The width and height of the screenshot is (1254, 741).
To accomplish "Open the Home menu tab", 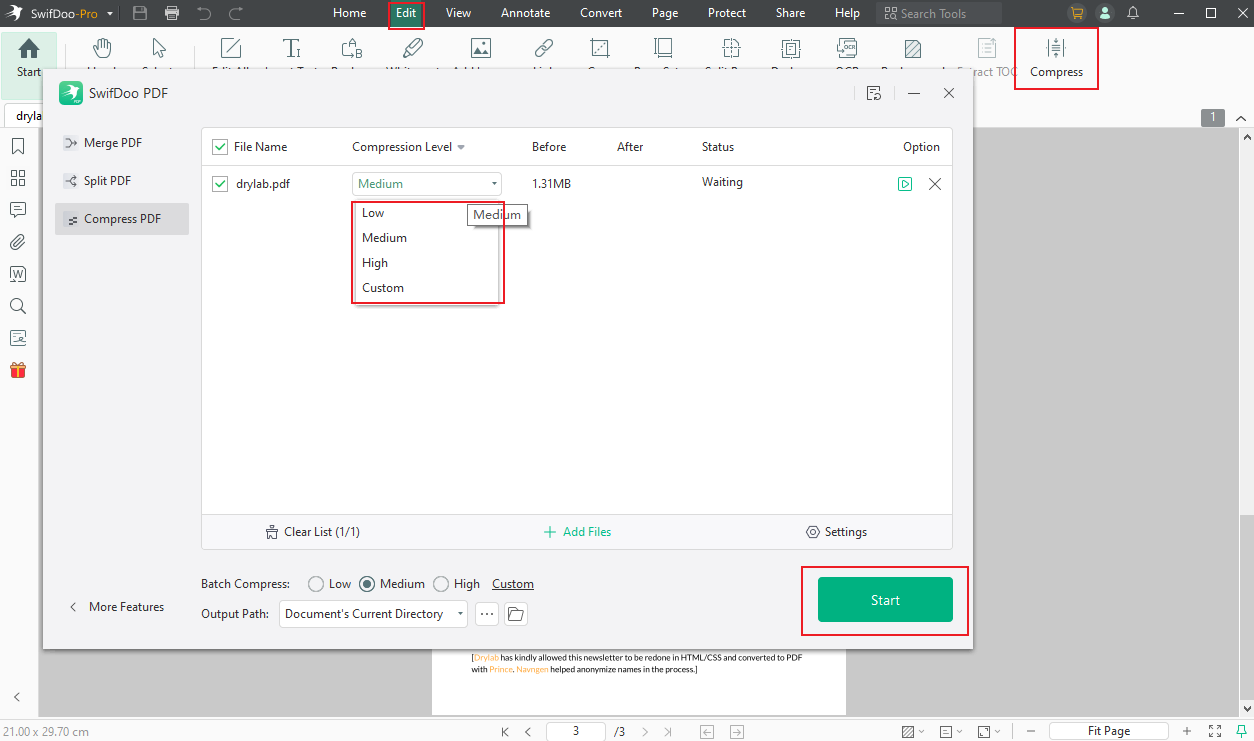I will (x=349, y=13).
